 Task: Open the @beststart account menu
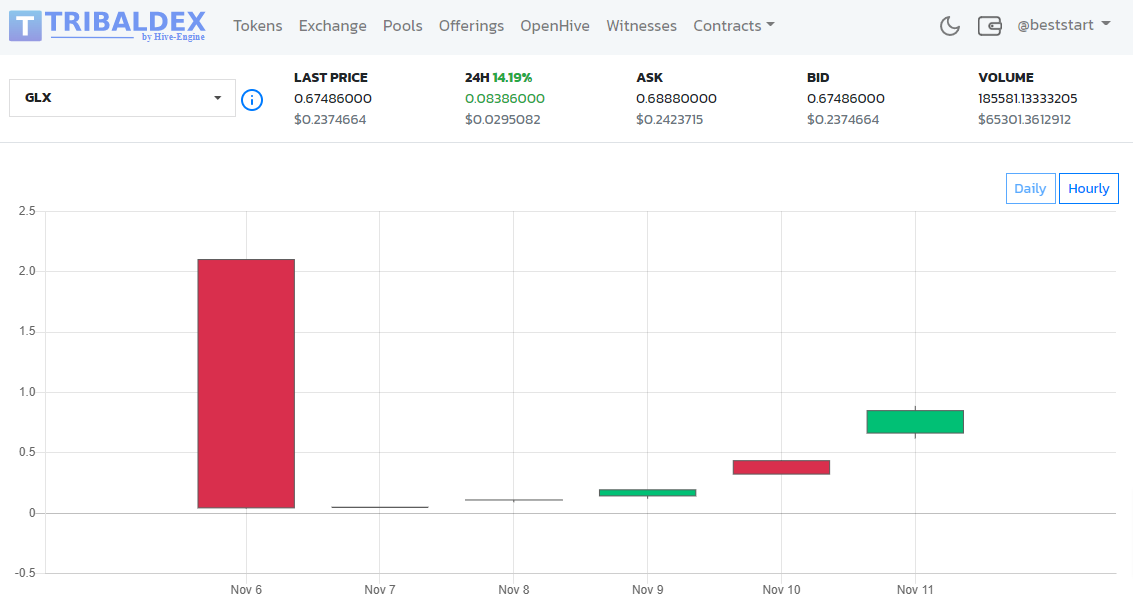[1063, 25]
